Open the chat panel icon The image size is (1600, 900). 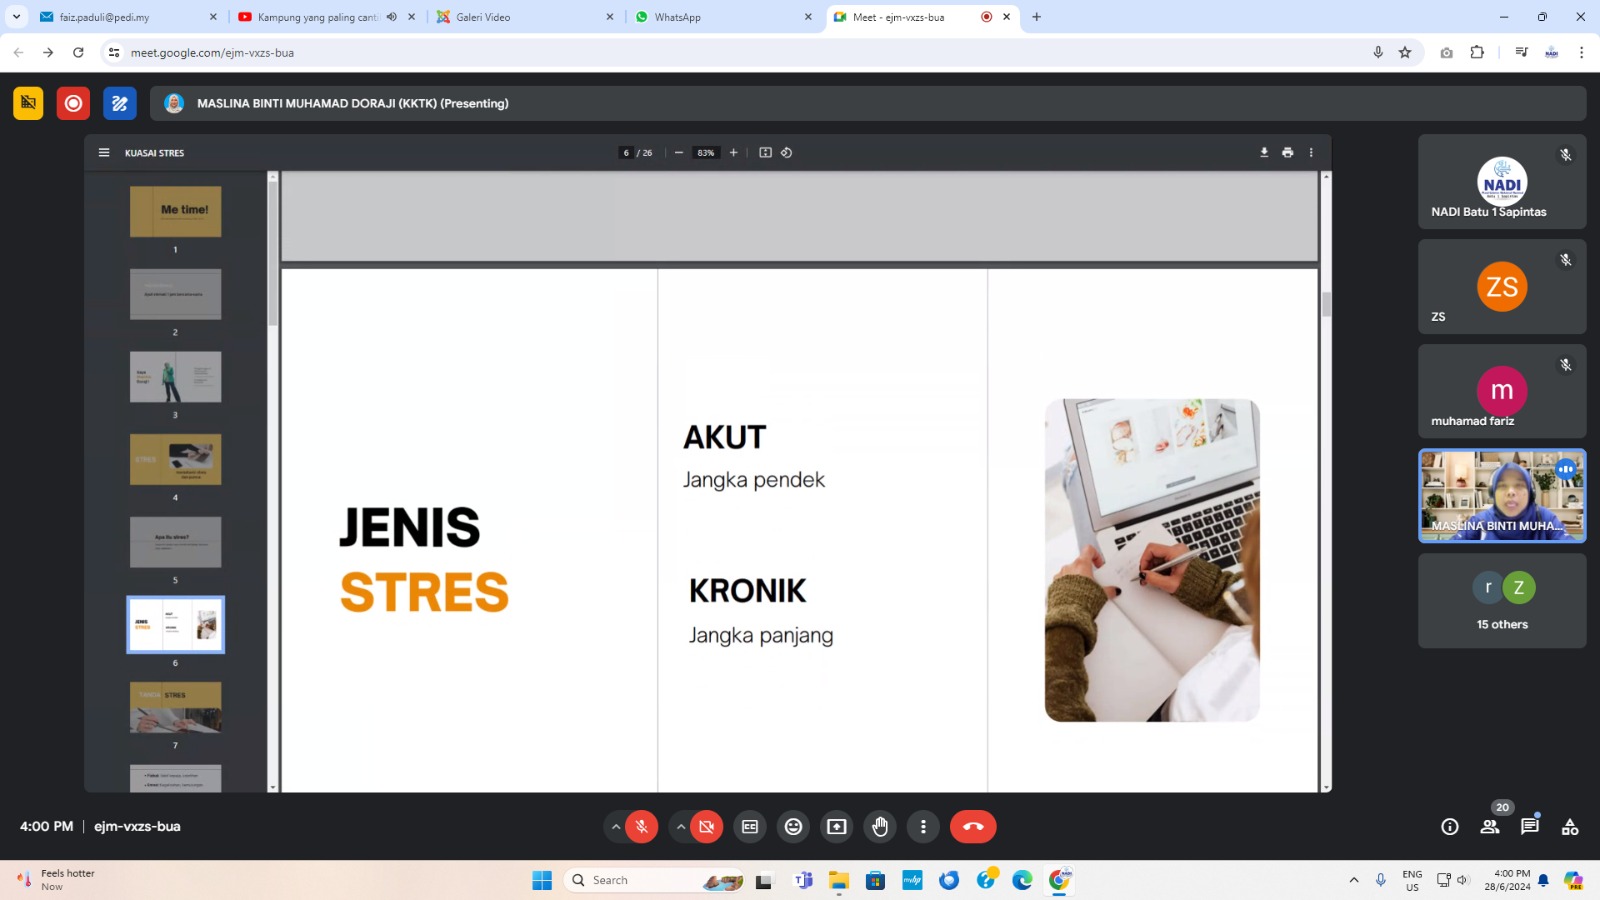pyautogui.click(x=1529, y=826)
